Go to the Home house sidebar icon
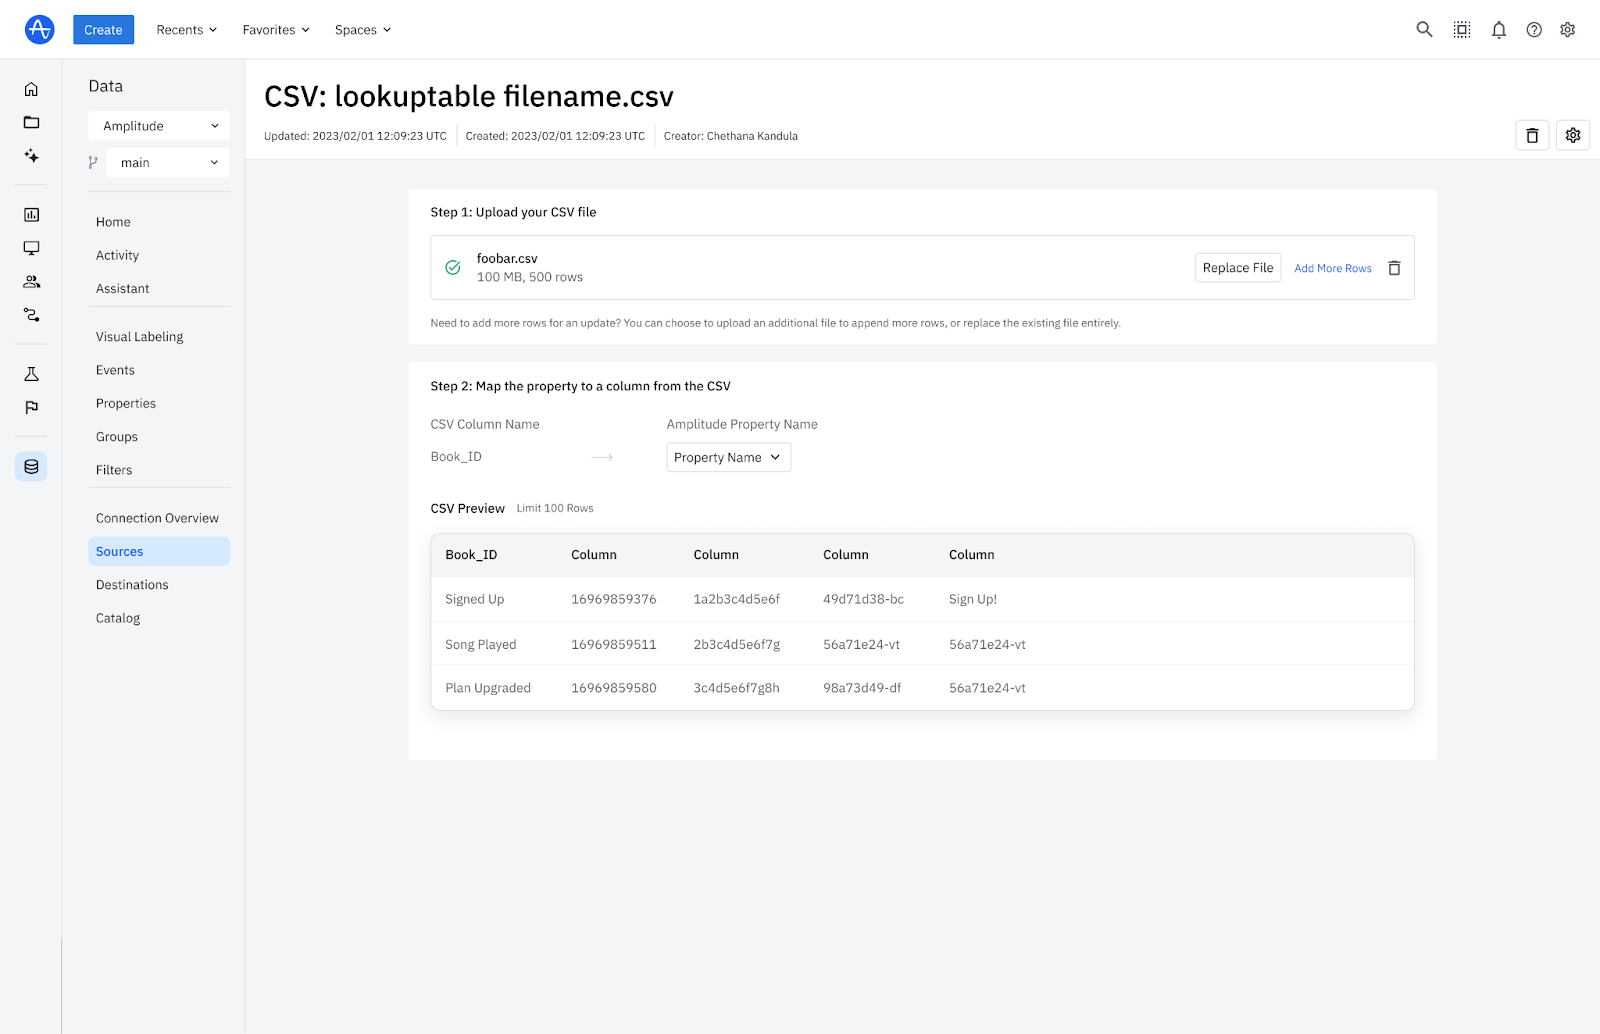1600x1034 pixels. click(x=31, y=89)
